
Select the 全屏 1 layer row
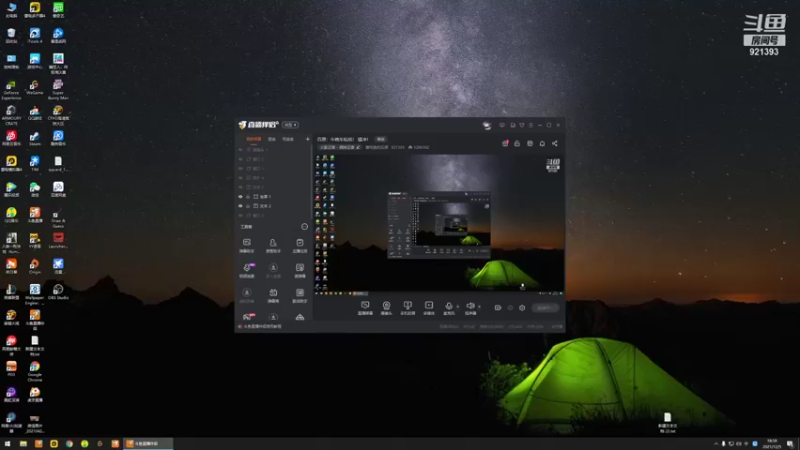coord(273,196)
